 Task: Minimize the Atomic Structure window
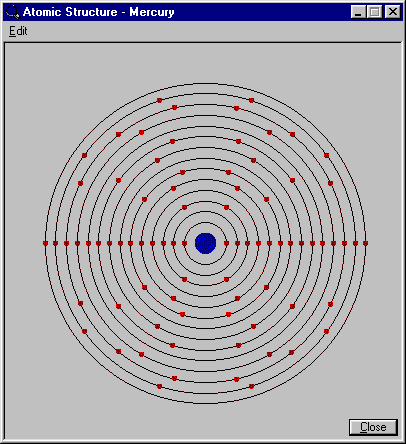coord(358,12)
